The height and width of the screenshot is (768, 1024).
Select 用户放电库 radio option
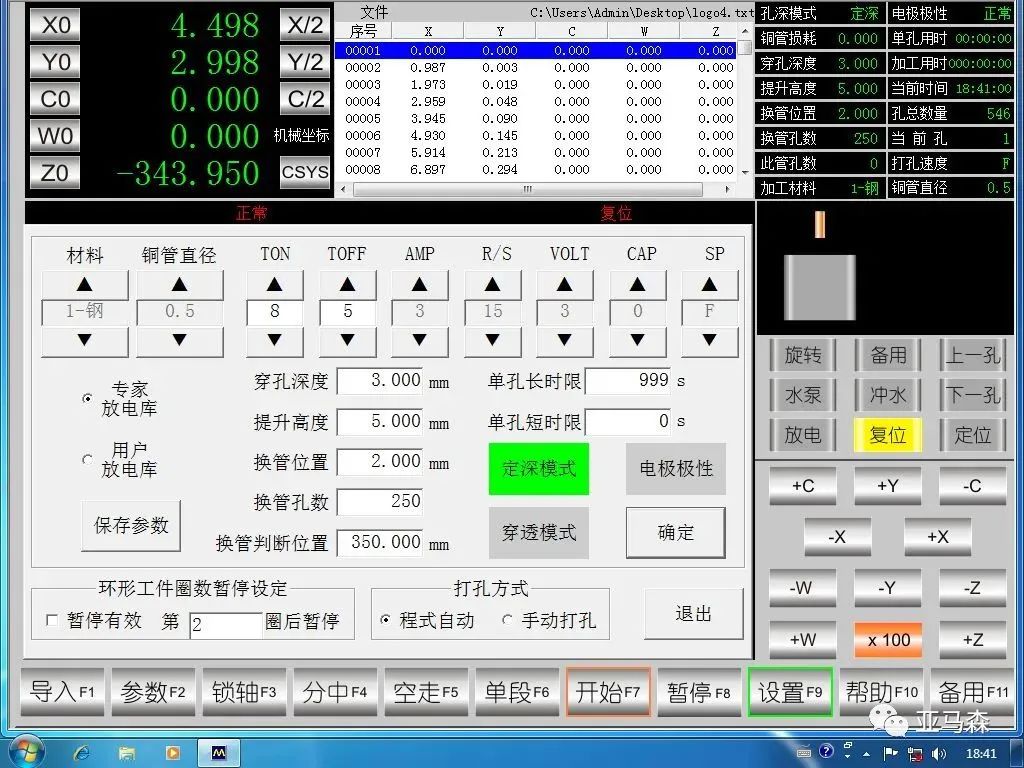pos(87,459)
